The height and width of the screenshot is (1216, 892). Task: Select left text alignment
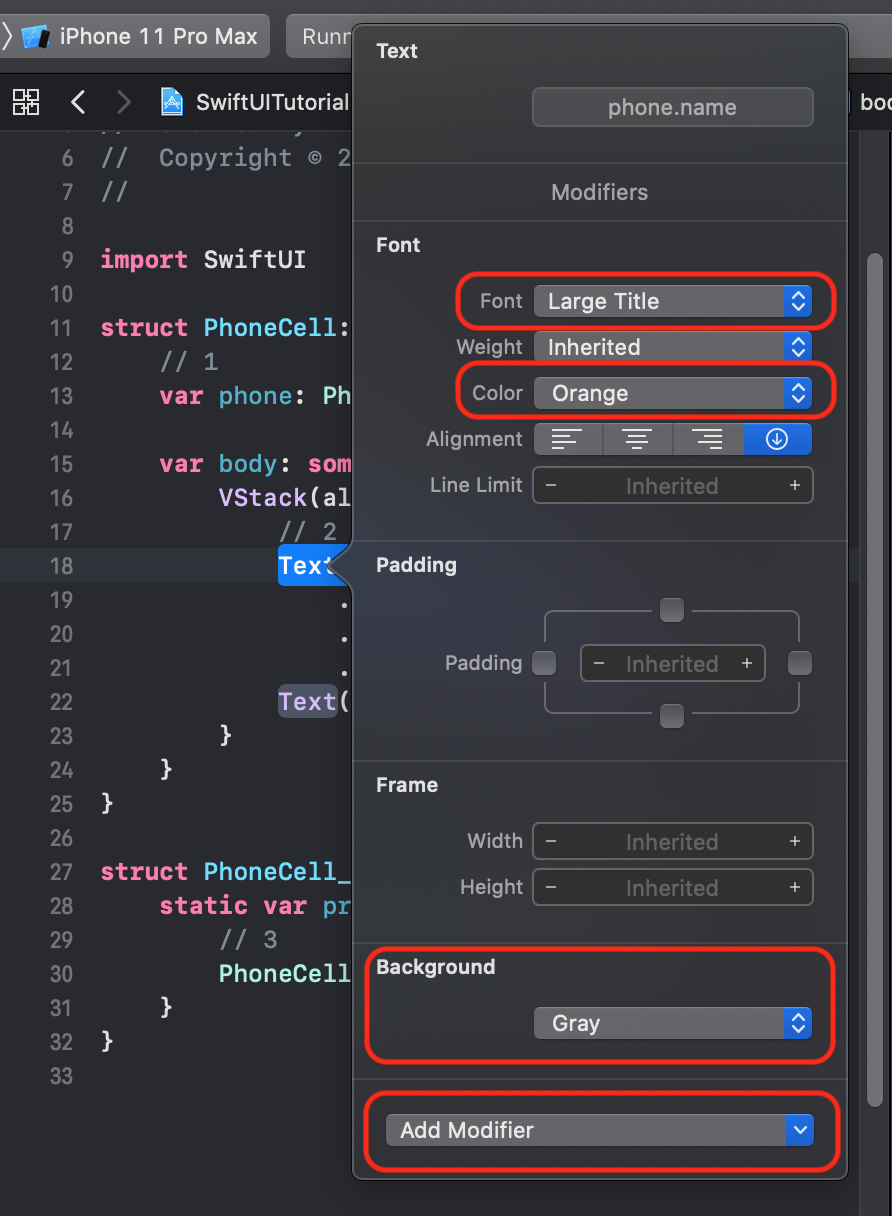coord(568,439)
